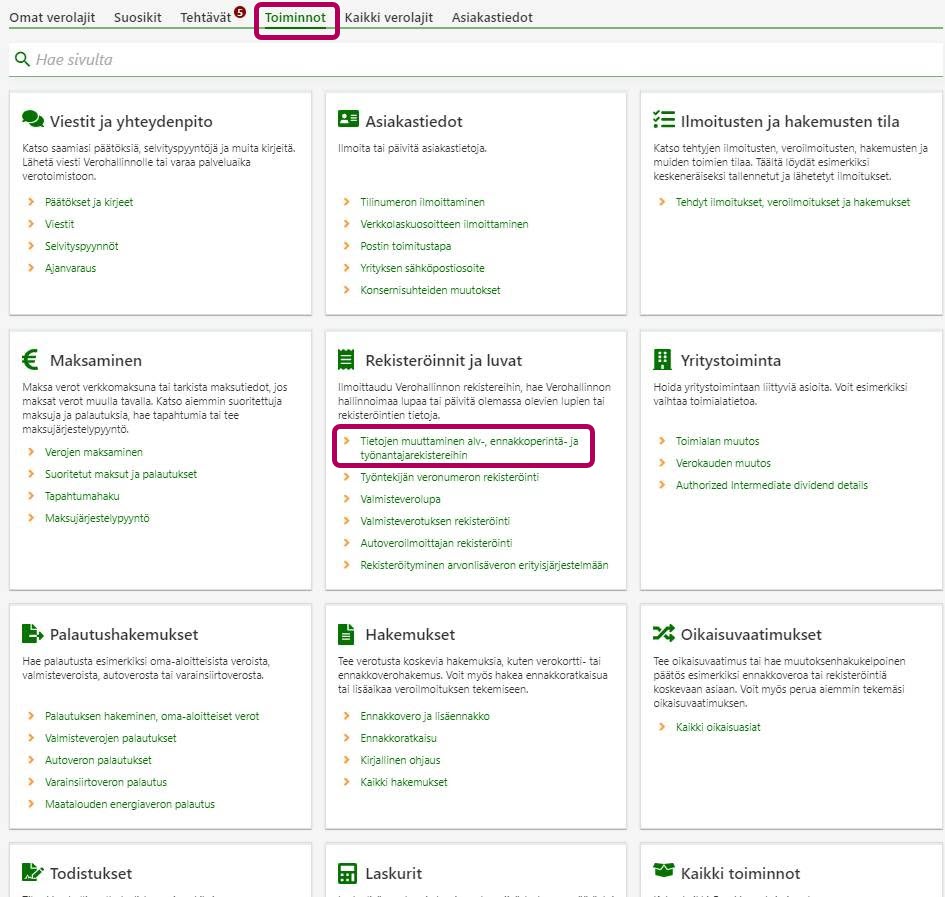Click the building icon beside Yritystoiminta
The image size is (945, 897).
tap(662, 359)
